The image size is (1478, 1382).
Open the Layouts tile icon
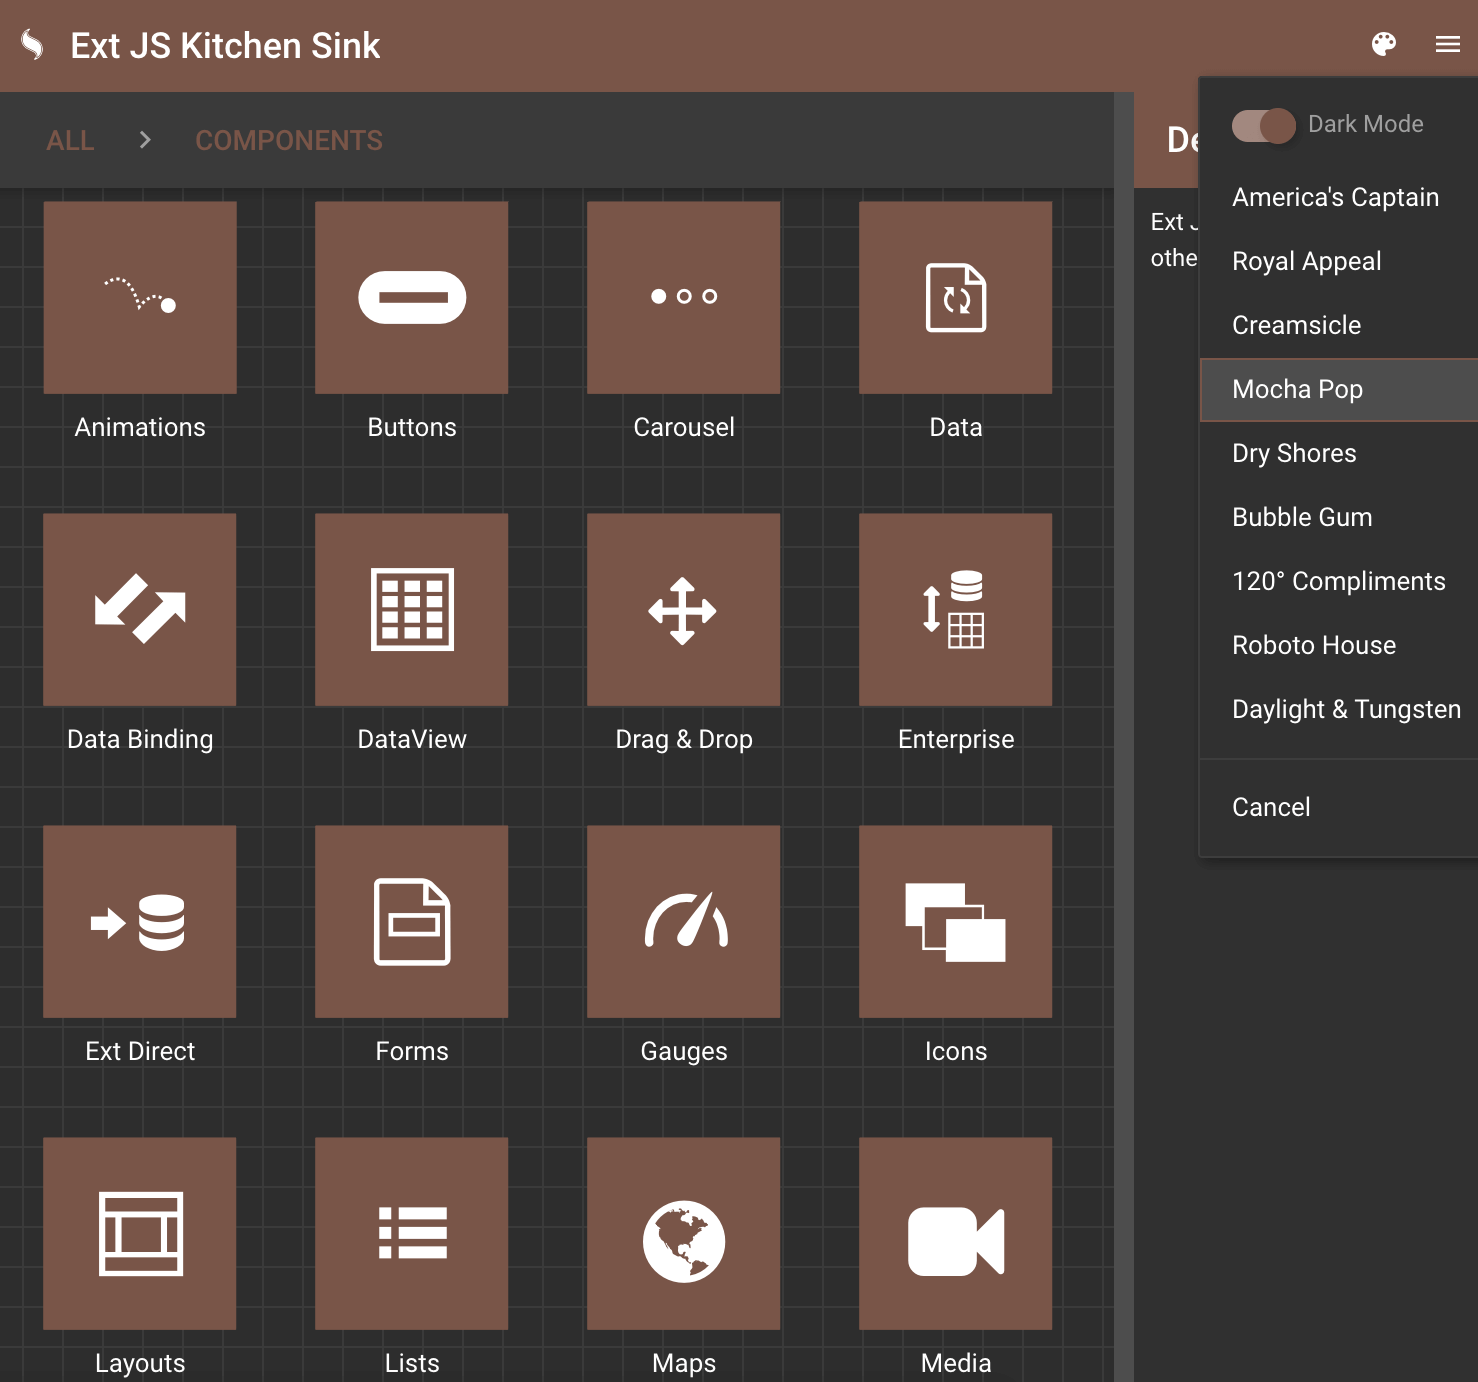(x=140, y=1233)
